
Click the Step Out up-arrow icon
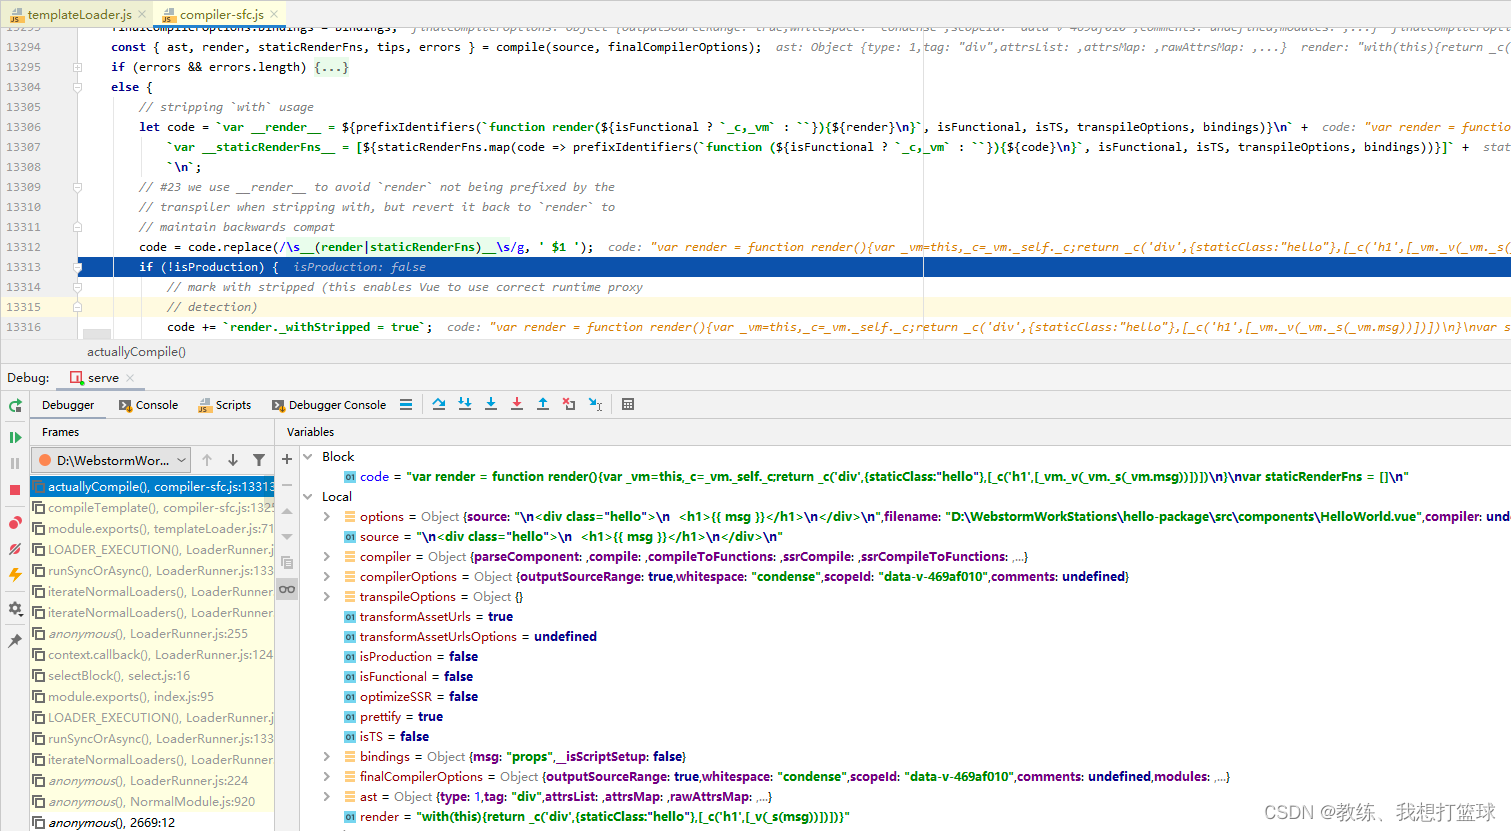[543, 404]
